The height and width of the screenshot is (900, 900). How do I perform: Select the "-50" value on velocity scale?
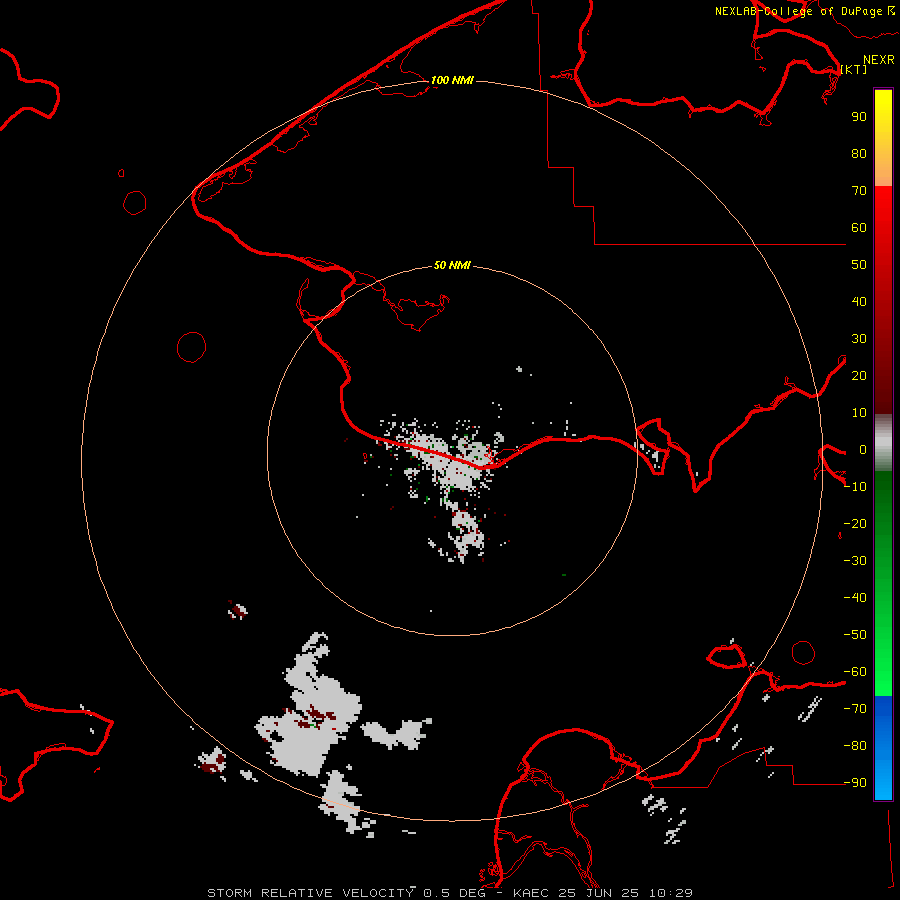pyautogui.click(x=855, y=635)
